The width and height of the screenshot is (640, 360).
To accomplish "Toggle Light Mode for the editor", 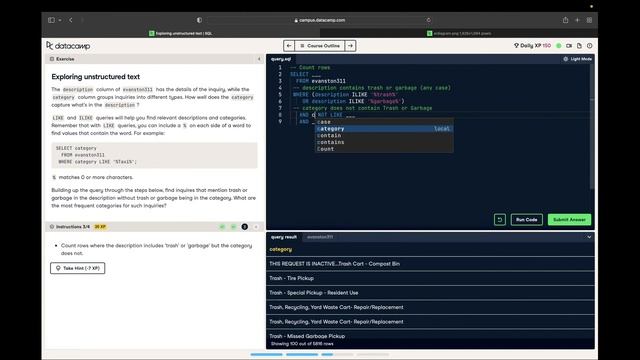I will [x=578, y=59].
